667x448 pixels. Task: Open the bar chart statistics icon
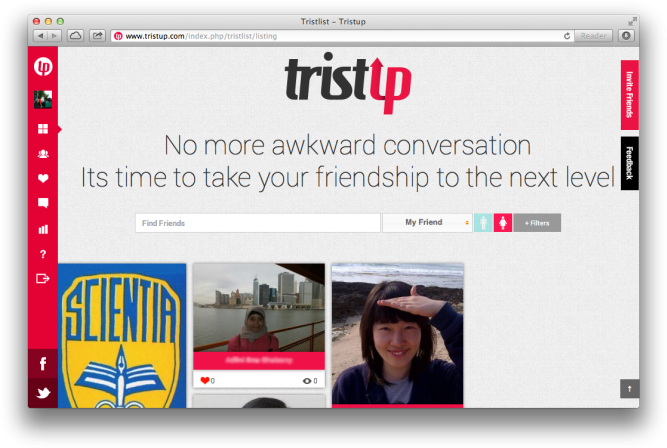click(43, 229)
